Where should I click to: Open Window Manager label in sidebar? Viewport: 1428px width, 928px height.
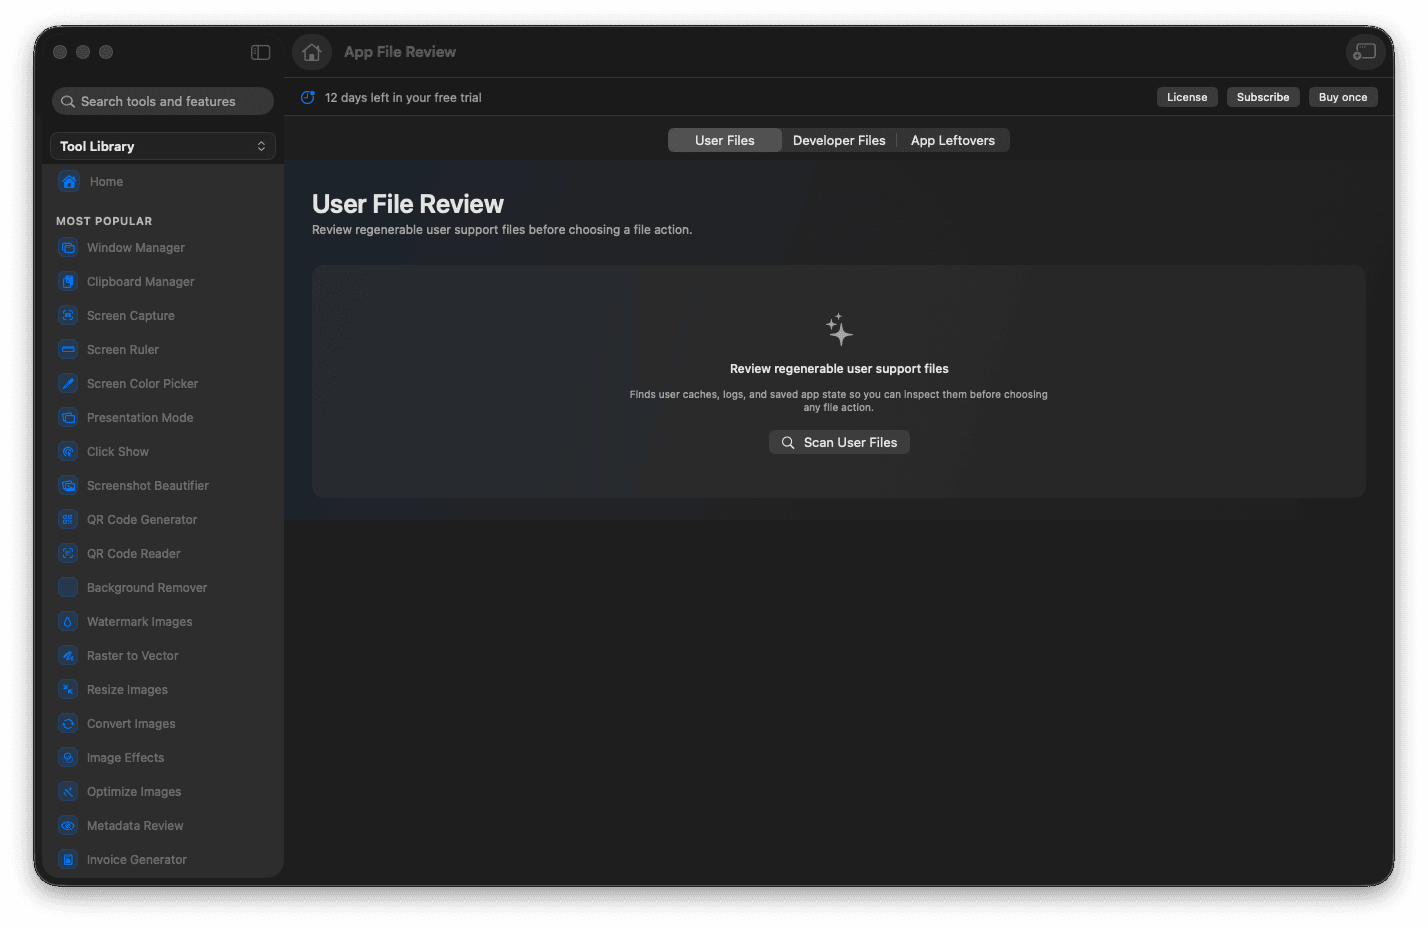coord(136,248)
